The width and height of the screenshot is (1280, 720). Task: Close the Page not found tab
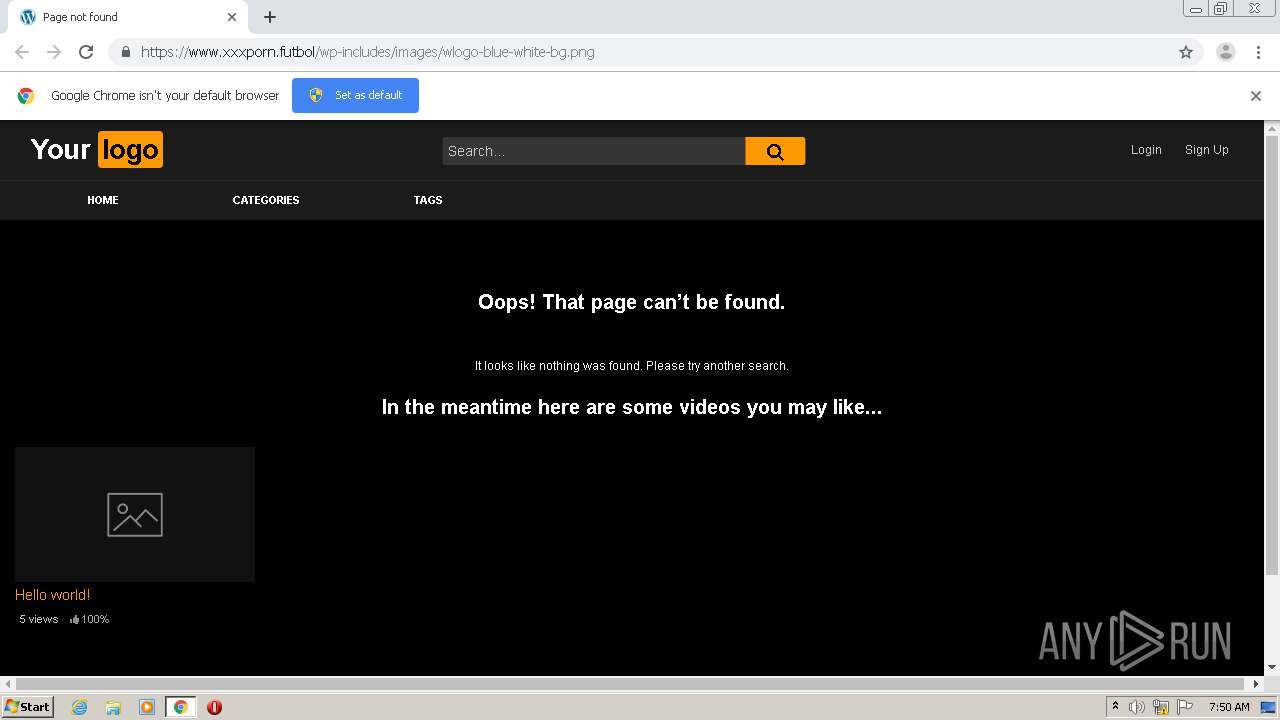(232, 17)
